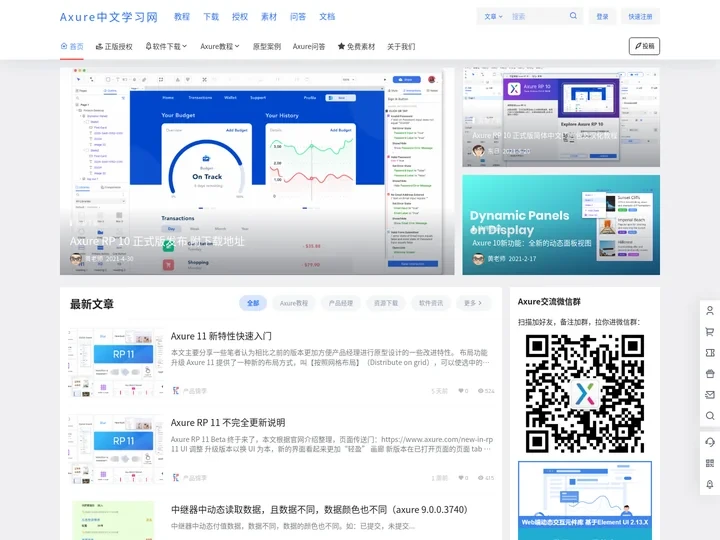The height and width of the screenshot is (540, 720).
Task: Select the 软件资讯 article filter tab
Action: [431, 303]
